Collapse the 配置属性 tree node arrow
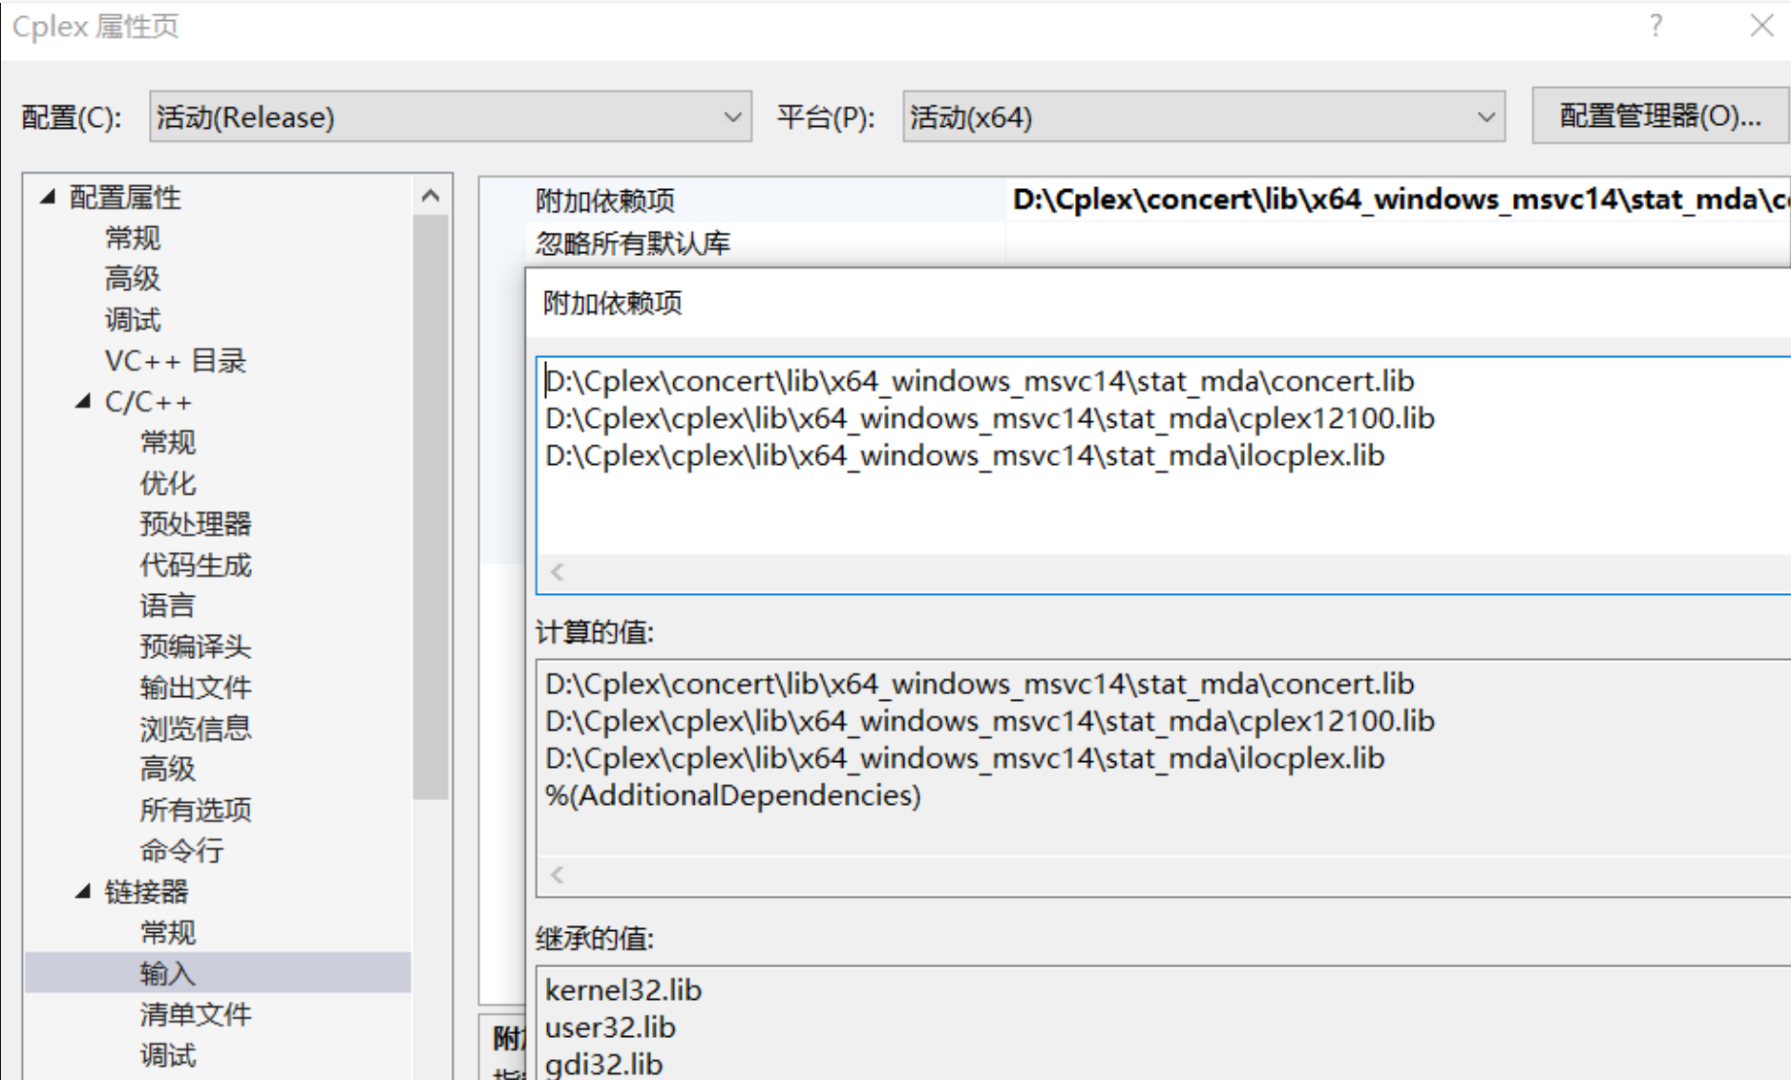The width and height of the screenshot is (1791, 1080). (48, 197)
